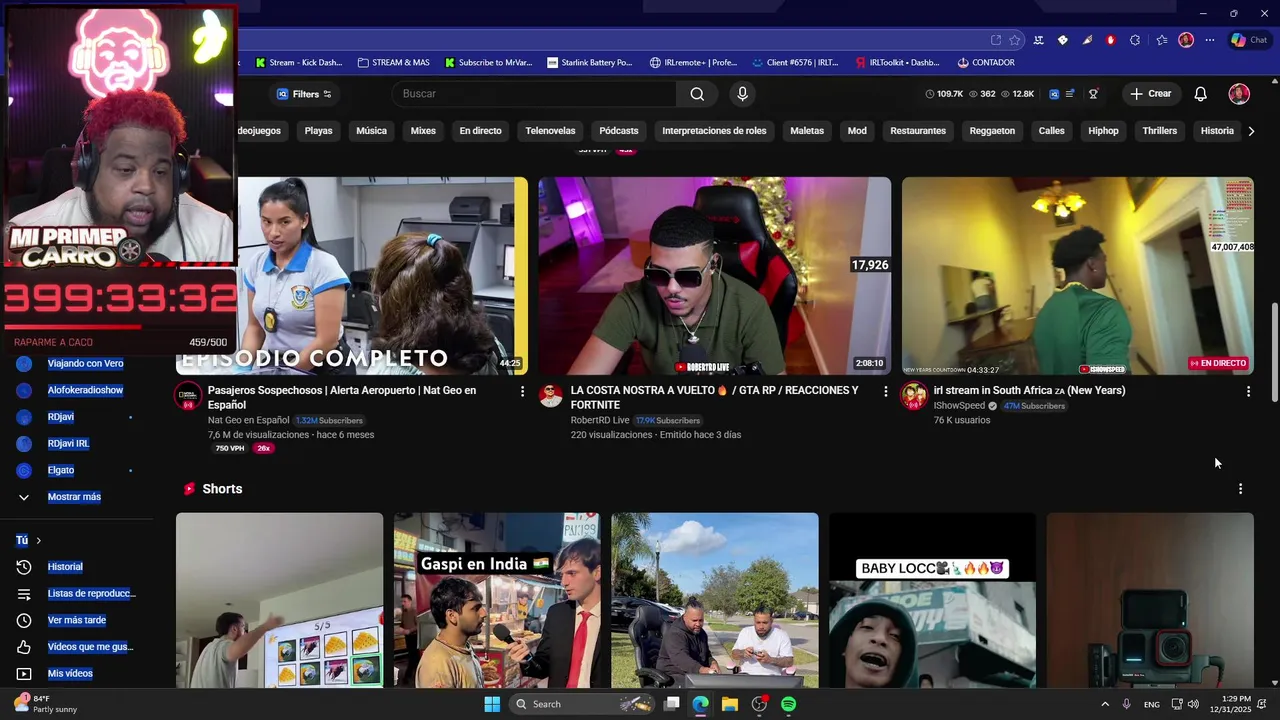This screenshot has height=720, width=1280.
Task: Open the Windows Start menu
Action: 492,704
